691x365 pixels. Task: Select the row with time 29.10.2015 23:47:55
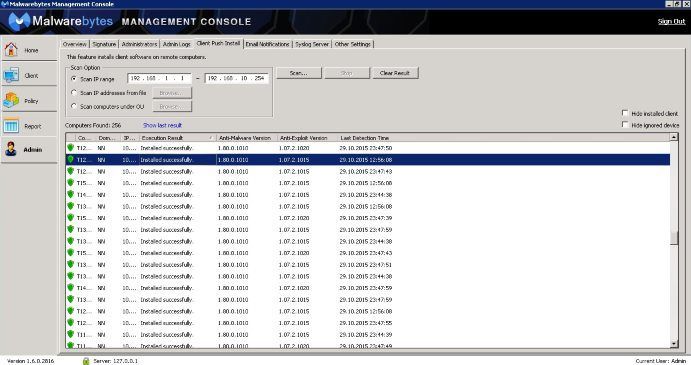tap(368, 323)
